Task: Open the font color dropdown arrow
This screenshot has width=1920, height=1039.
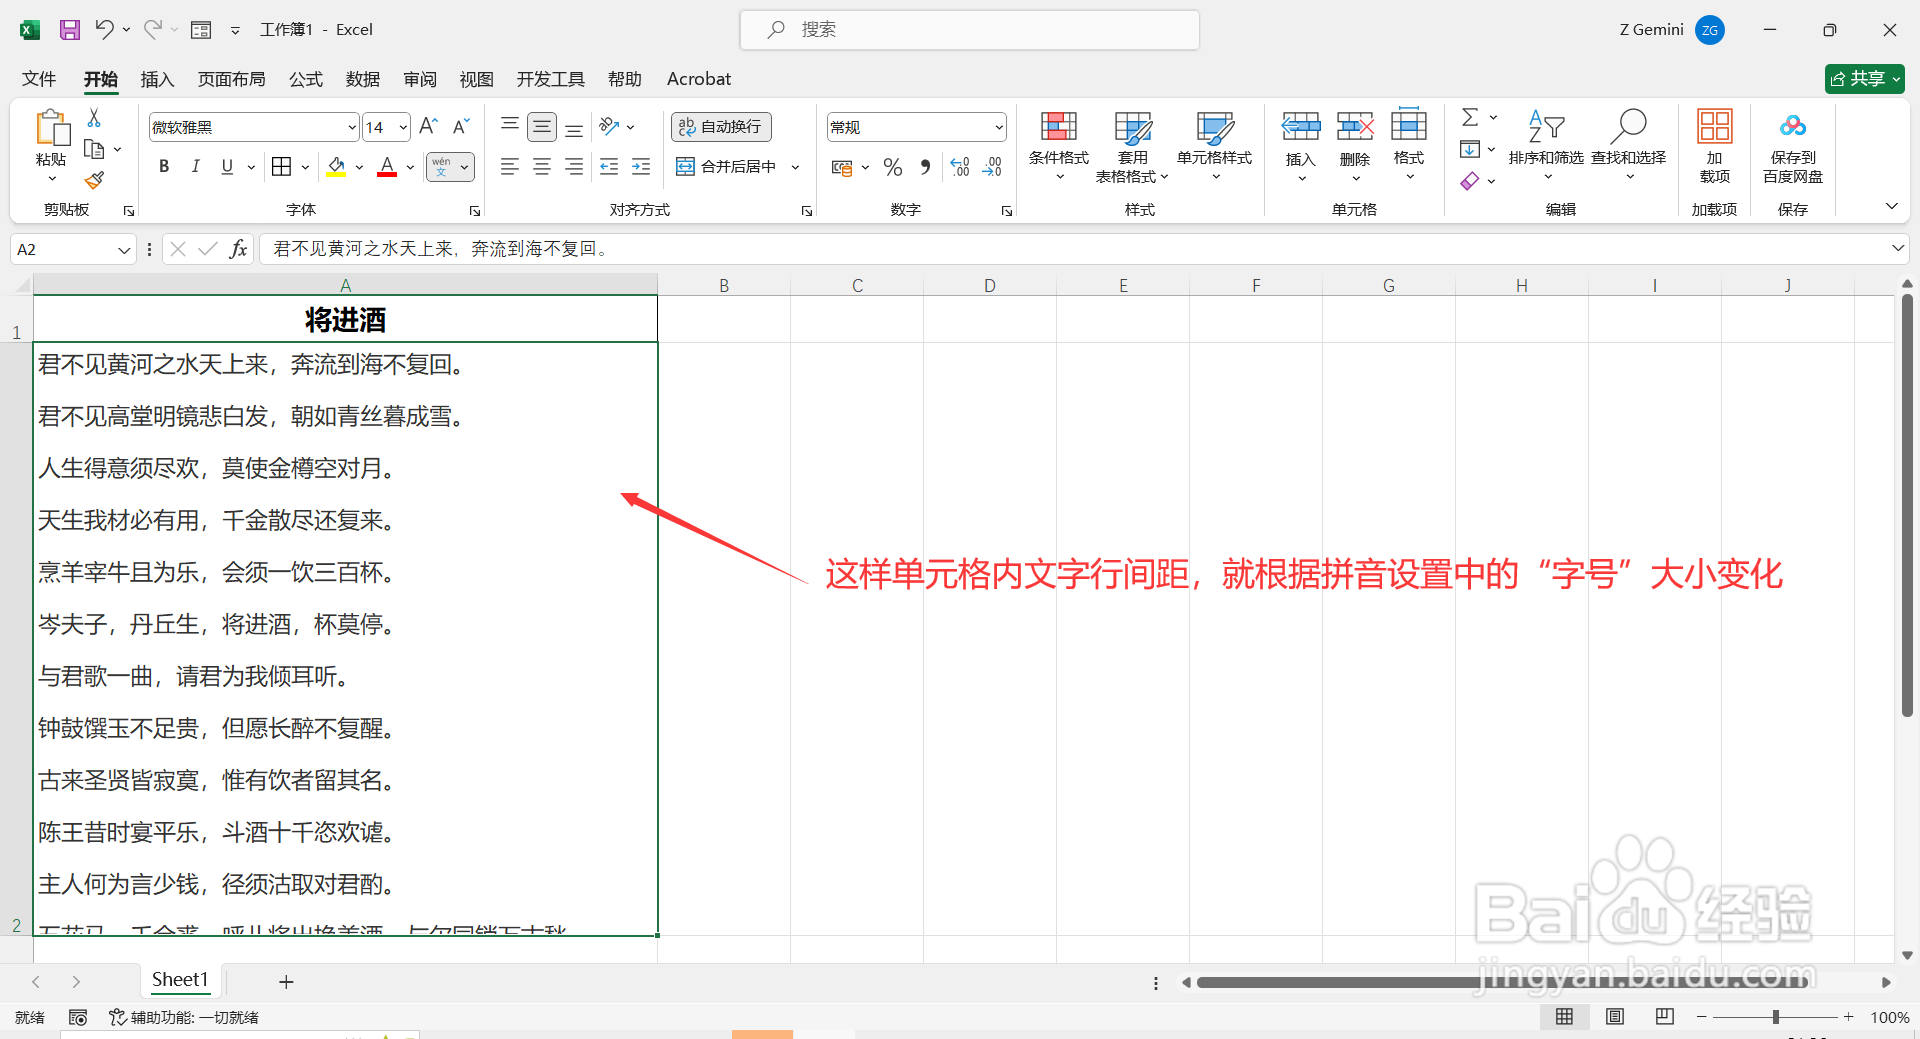Action: click(x=408, y=167)
